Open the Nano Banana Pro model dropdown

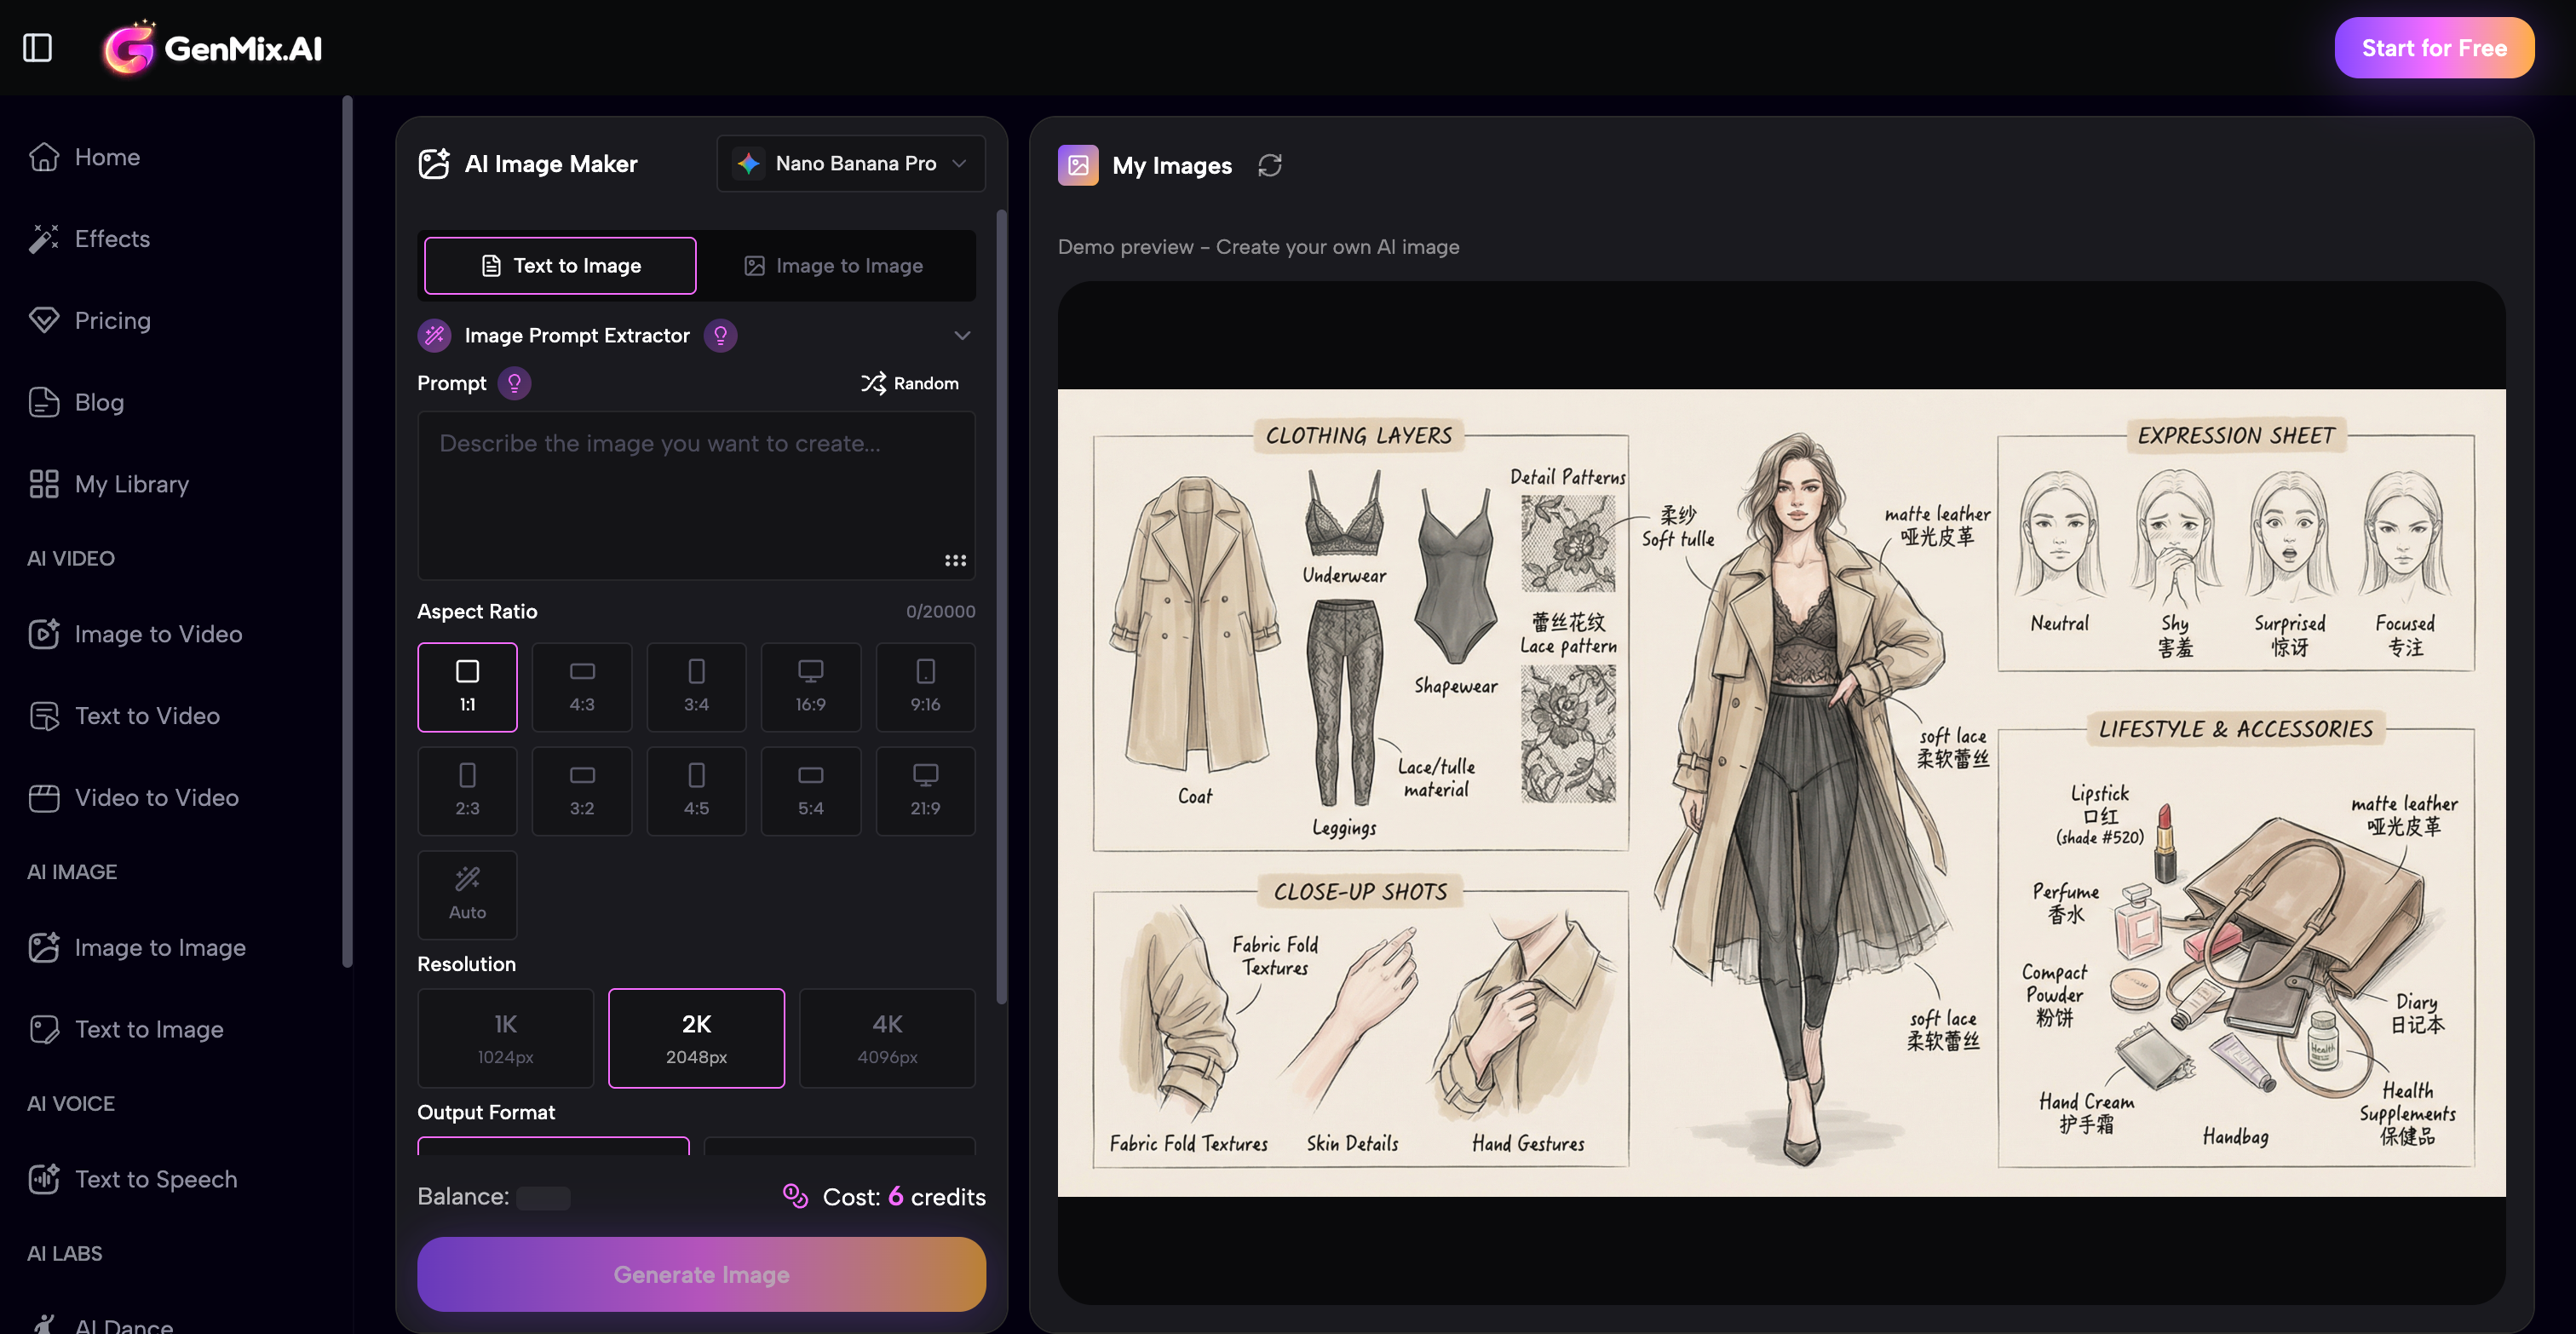pos(851,163)
